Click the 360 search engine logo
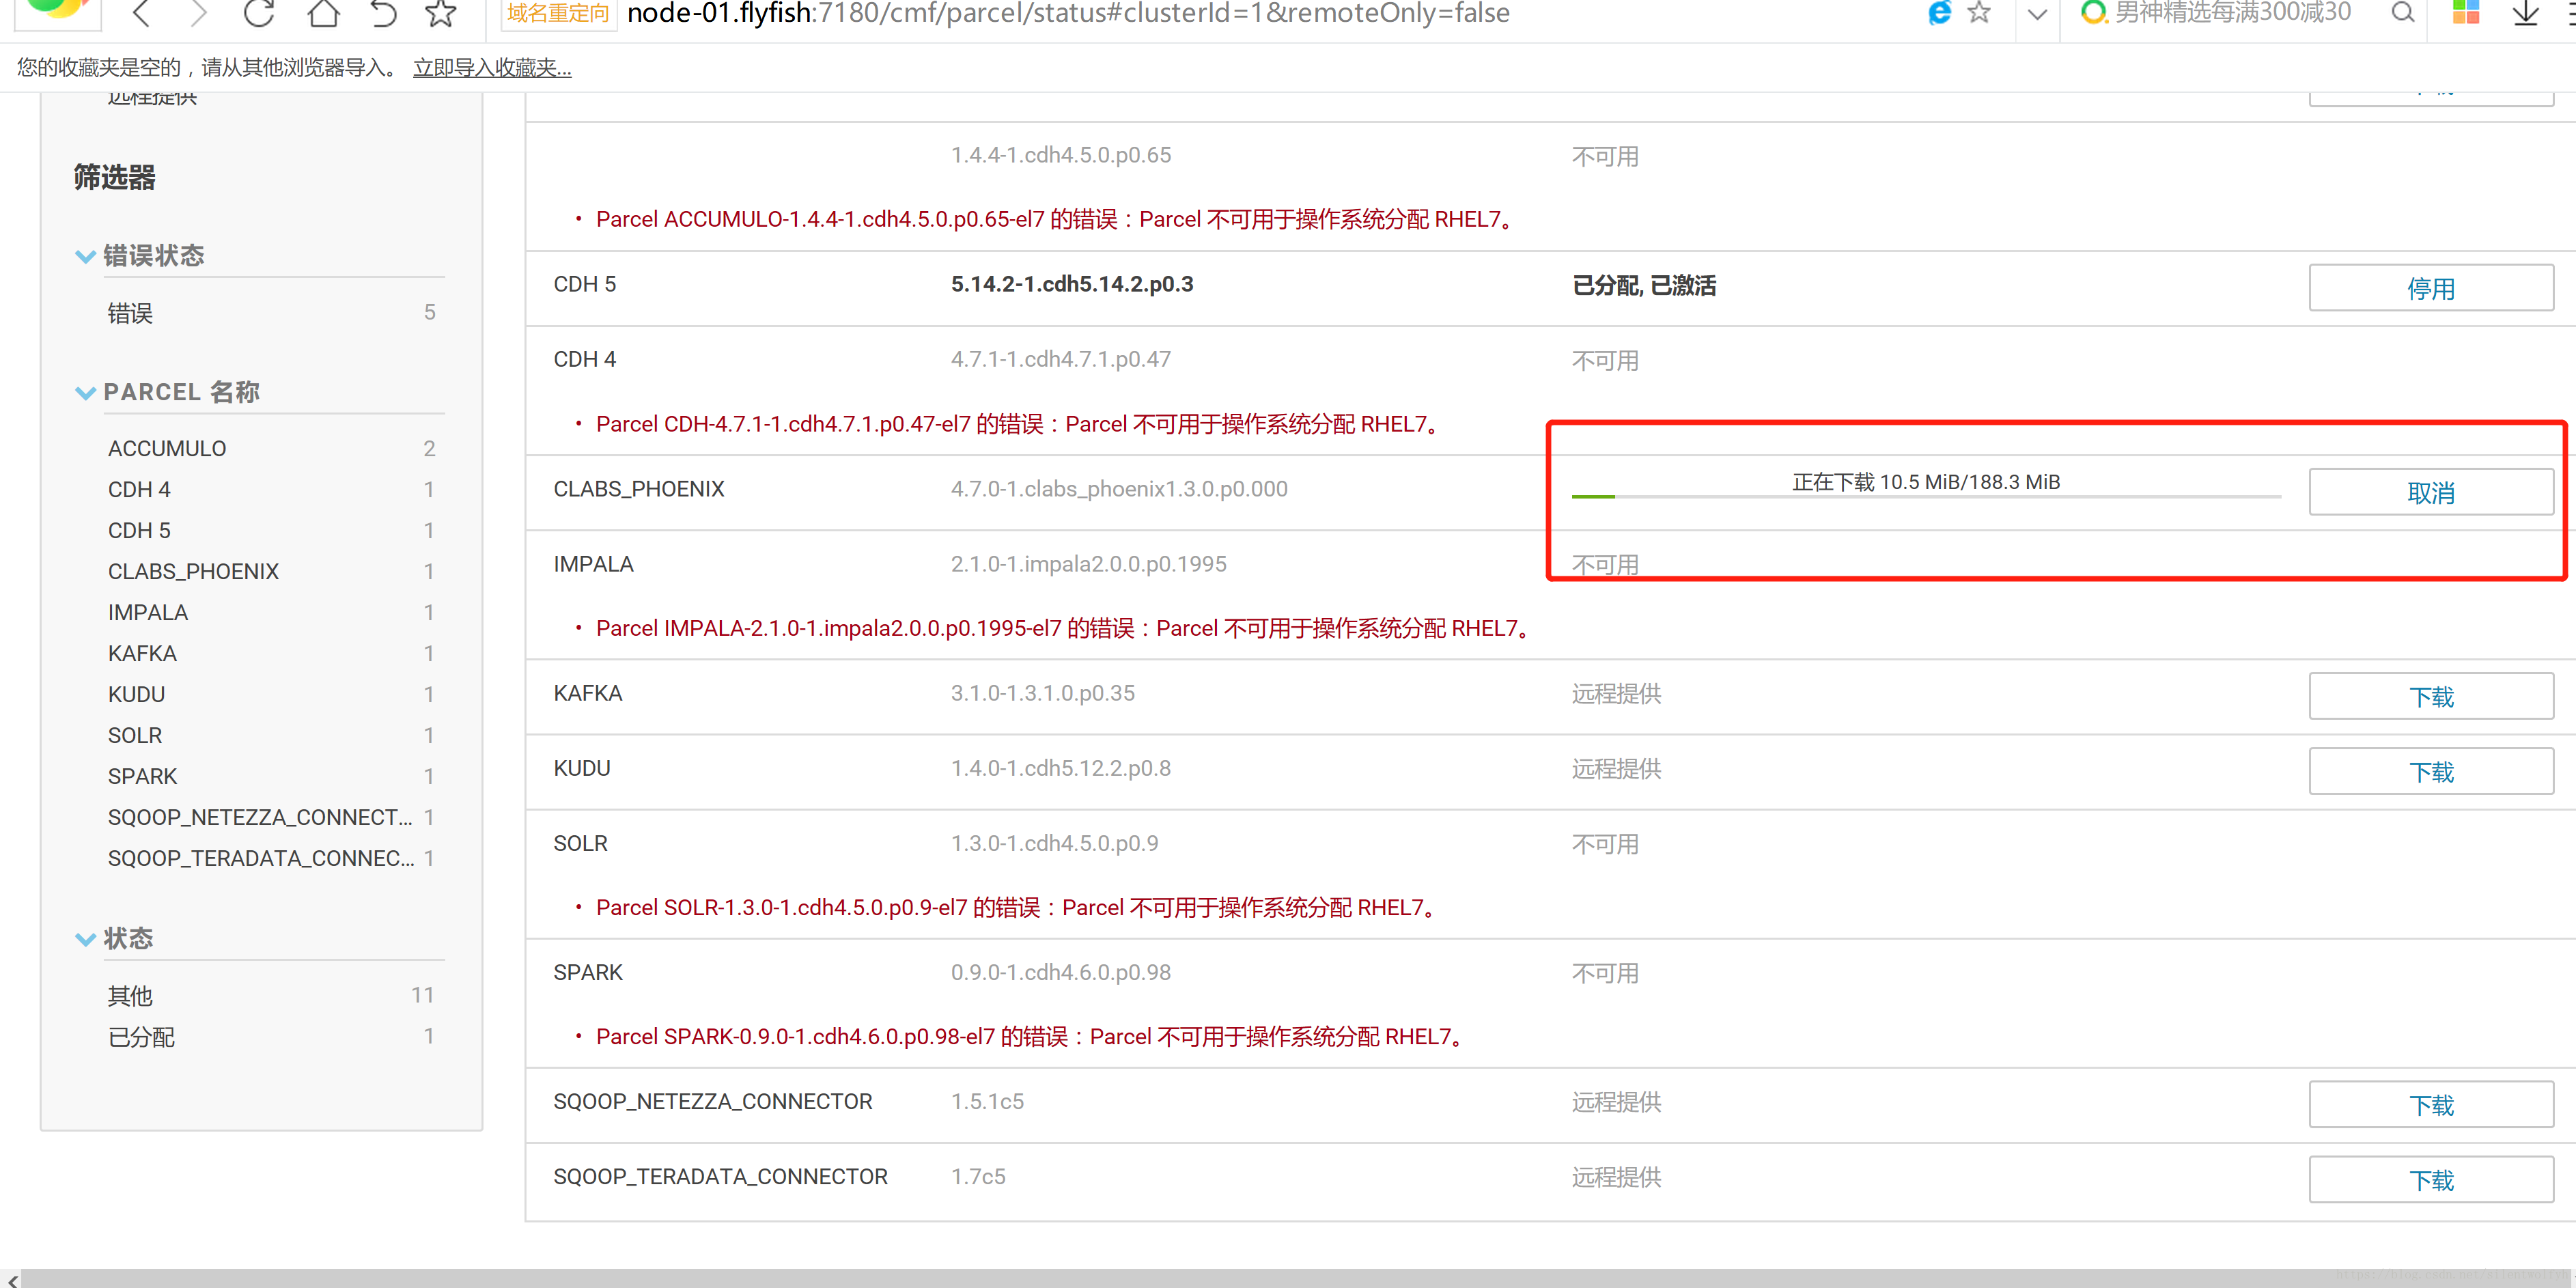2576x1288 pixels. pos(2093,13)
